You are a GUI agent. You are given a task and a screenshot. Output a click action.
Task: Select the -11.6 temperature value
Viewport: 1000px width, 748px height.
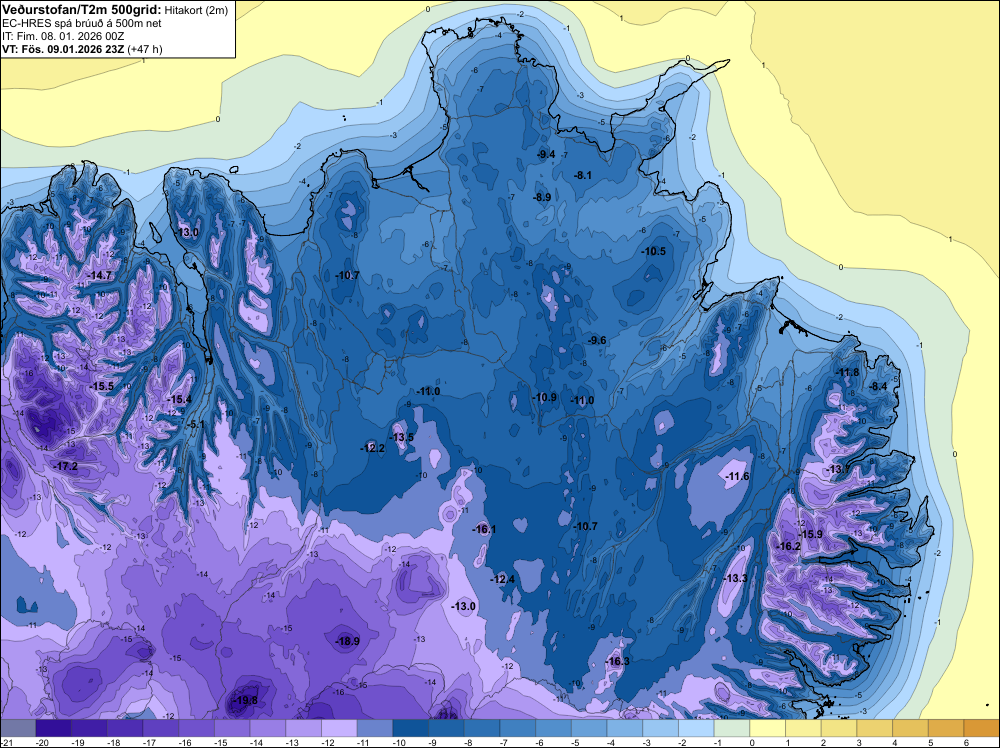[x=737, y=476]
